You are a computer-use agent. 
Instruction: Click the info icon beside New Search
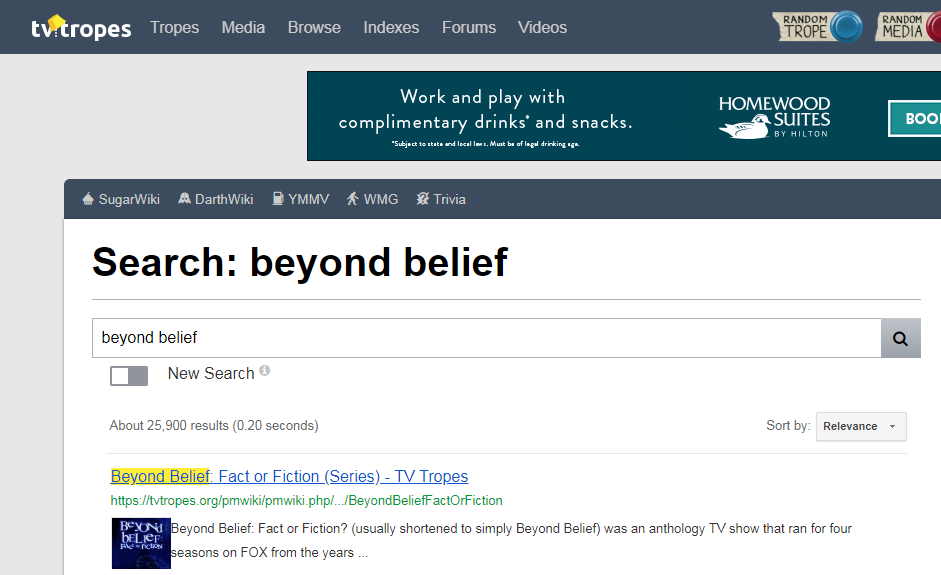[264, 370]
